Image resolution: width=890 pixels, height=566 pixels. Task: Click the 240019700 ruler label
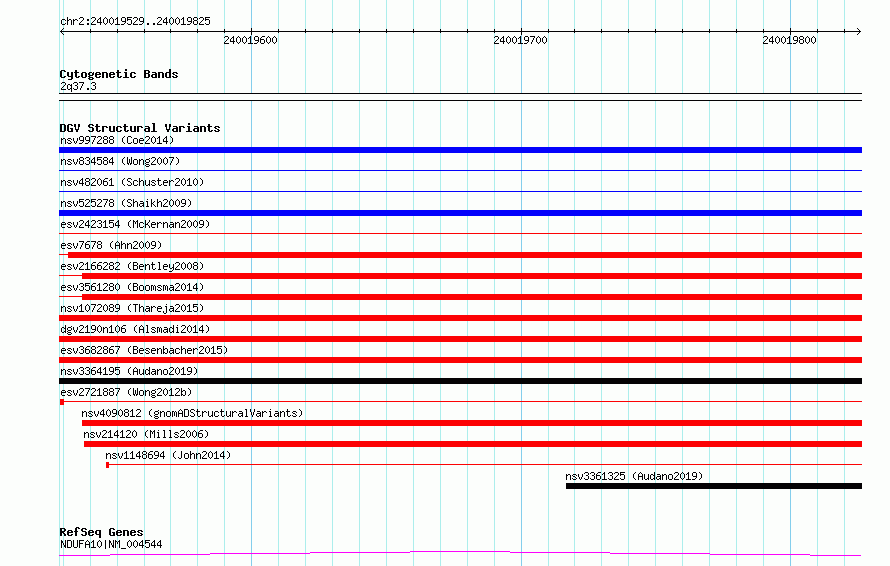520,40
